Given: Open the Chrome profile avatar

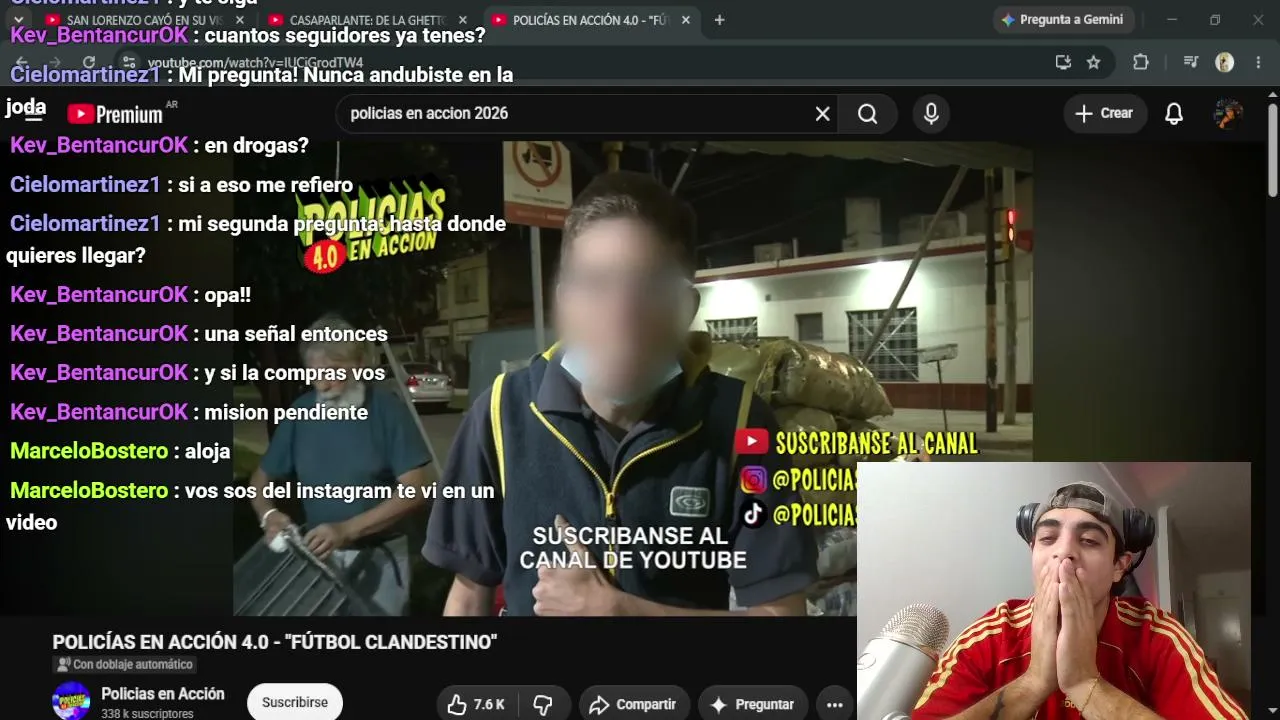Looking at the screenshot, I should coord(1225,62).
